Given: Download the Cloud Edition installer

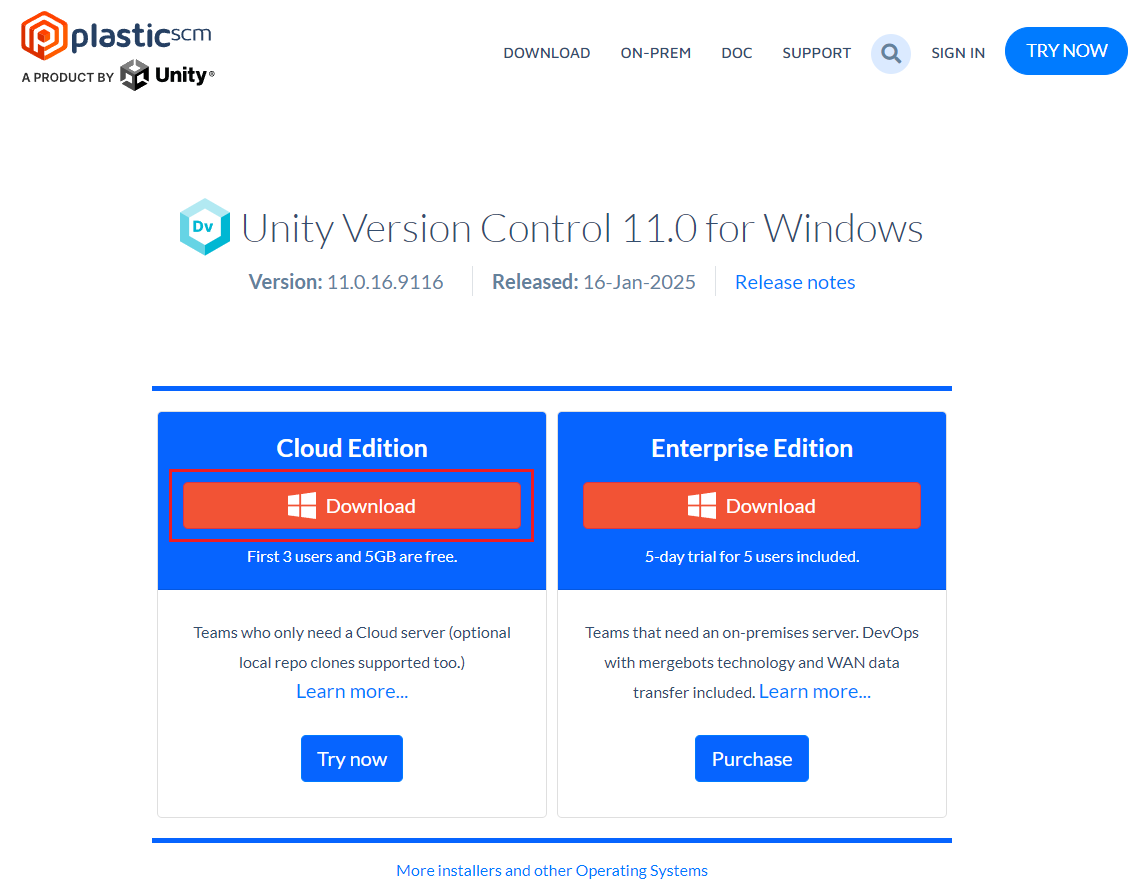Looking at the screenshot, I should click(352, 506).
